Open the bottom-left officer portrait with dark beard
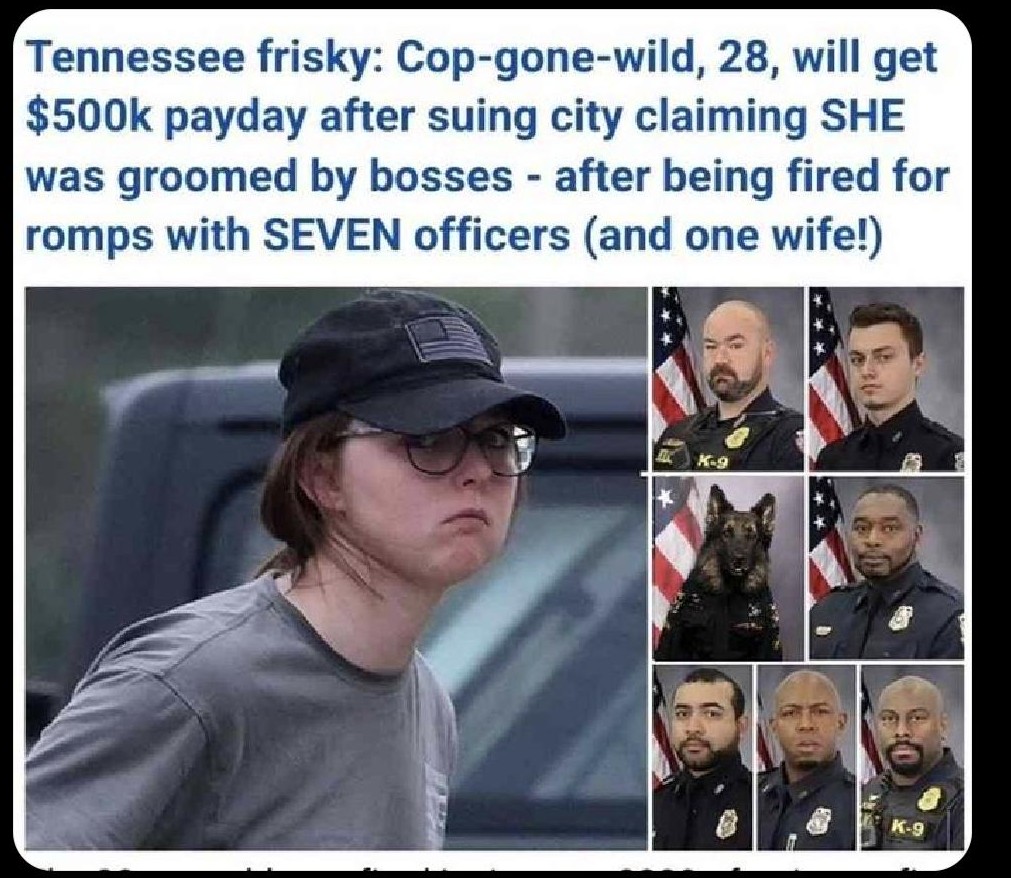This screenshot has width=1011, height=878. pyautogui.click(x=703, y=757)
